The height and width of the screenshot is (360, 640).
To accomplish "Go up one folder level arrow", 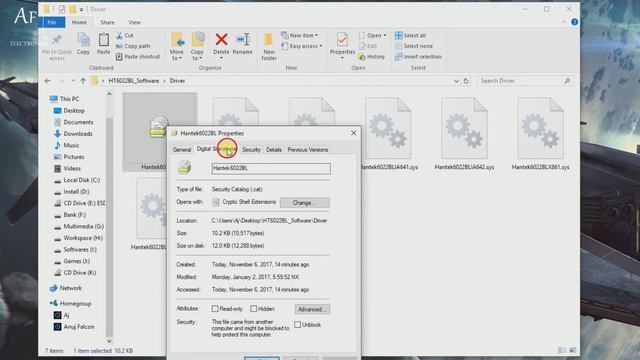I will pos(83,81).
